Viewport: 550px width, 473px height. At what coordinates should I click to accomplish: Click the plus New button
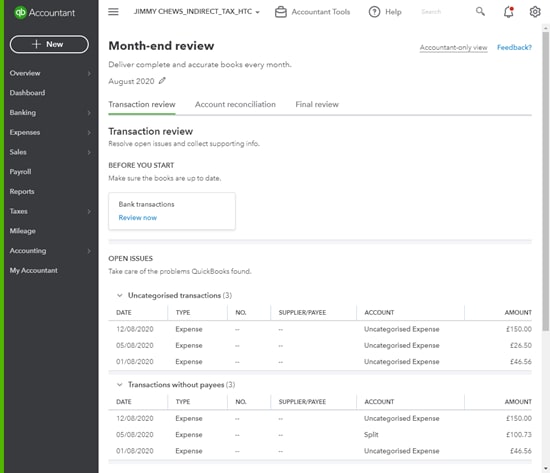coord(49,44)
